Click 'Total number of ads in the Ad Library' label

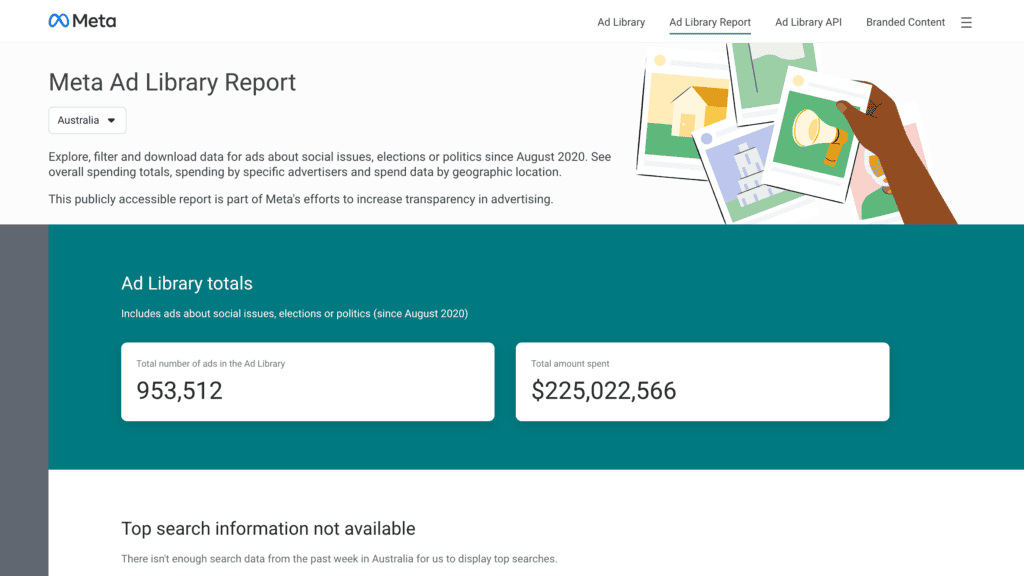[211, 364]
